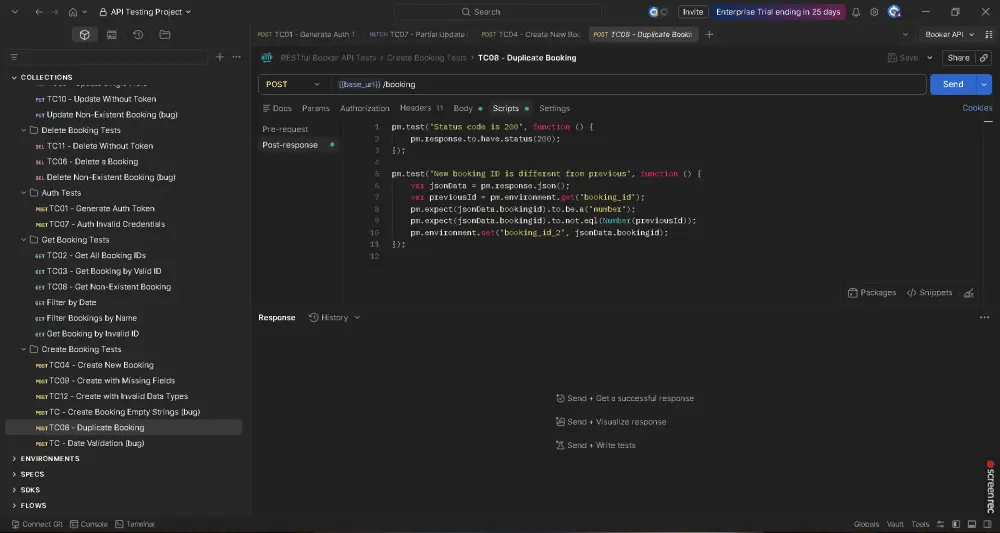Toggle the sidebar layout icon in footer
This screenshot has width=1000, height=533.
[955, 524]
